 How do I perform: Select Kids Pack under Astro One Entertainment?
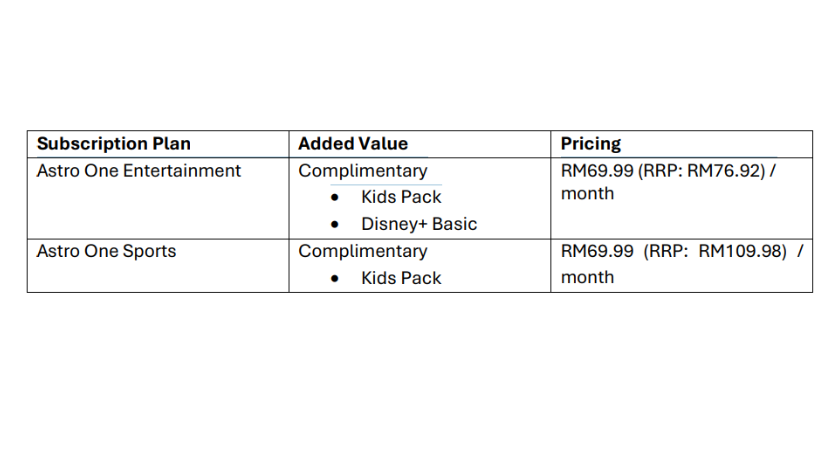point(401,197)
